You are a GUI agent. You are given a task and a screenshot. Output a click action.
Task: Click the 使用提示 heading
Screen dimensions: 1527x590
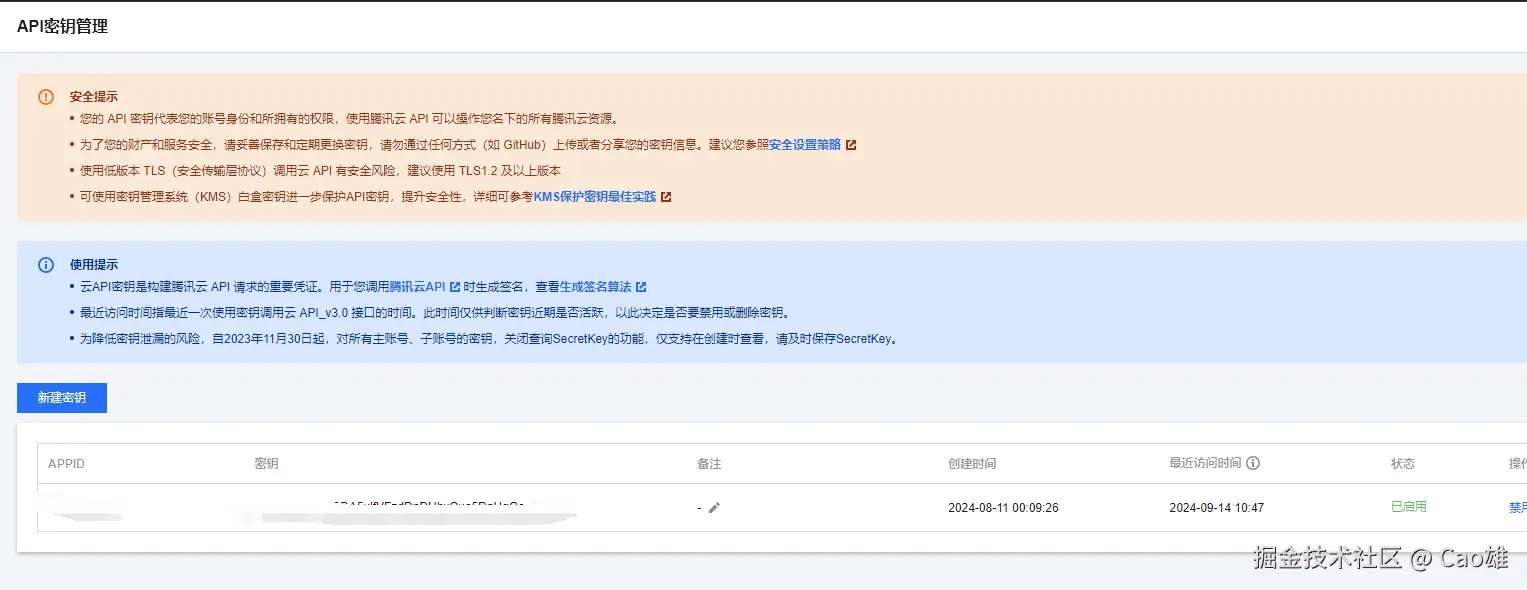pyautogui.click(x=94, y=265)
